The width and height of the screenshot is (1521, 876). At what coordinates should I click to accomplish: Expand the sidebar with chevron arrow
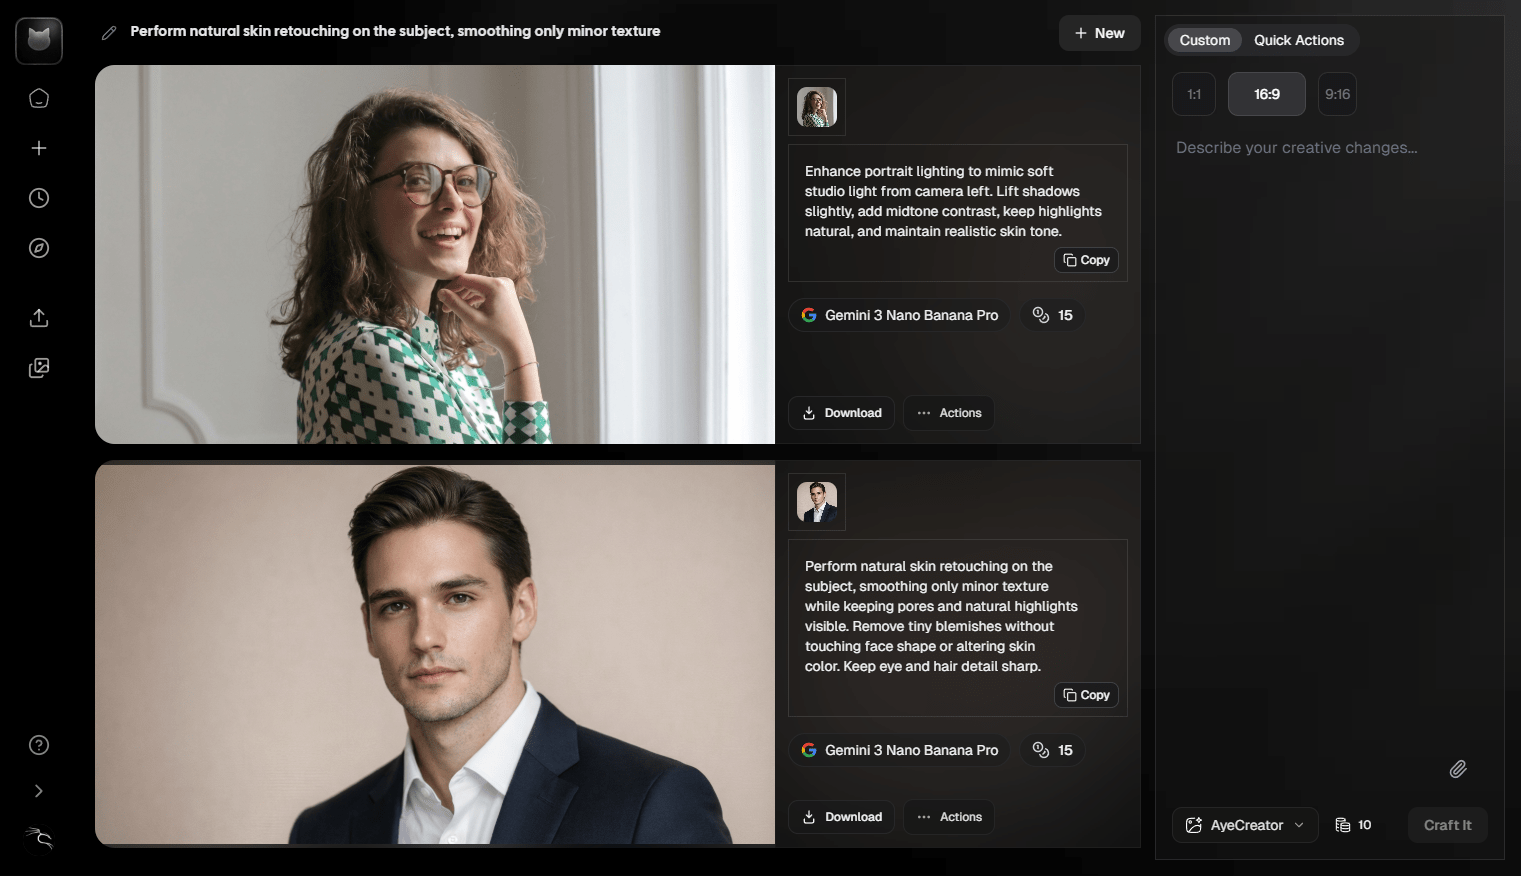(x=39, y=791)
